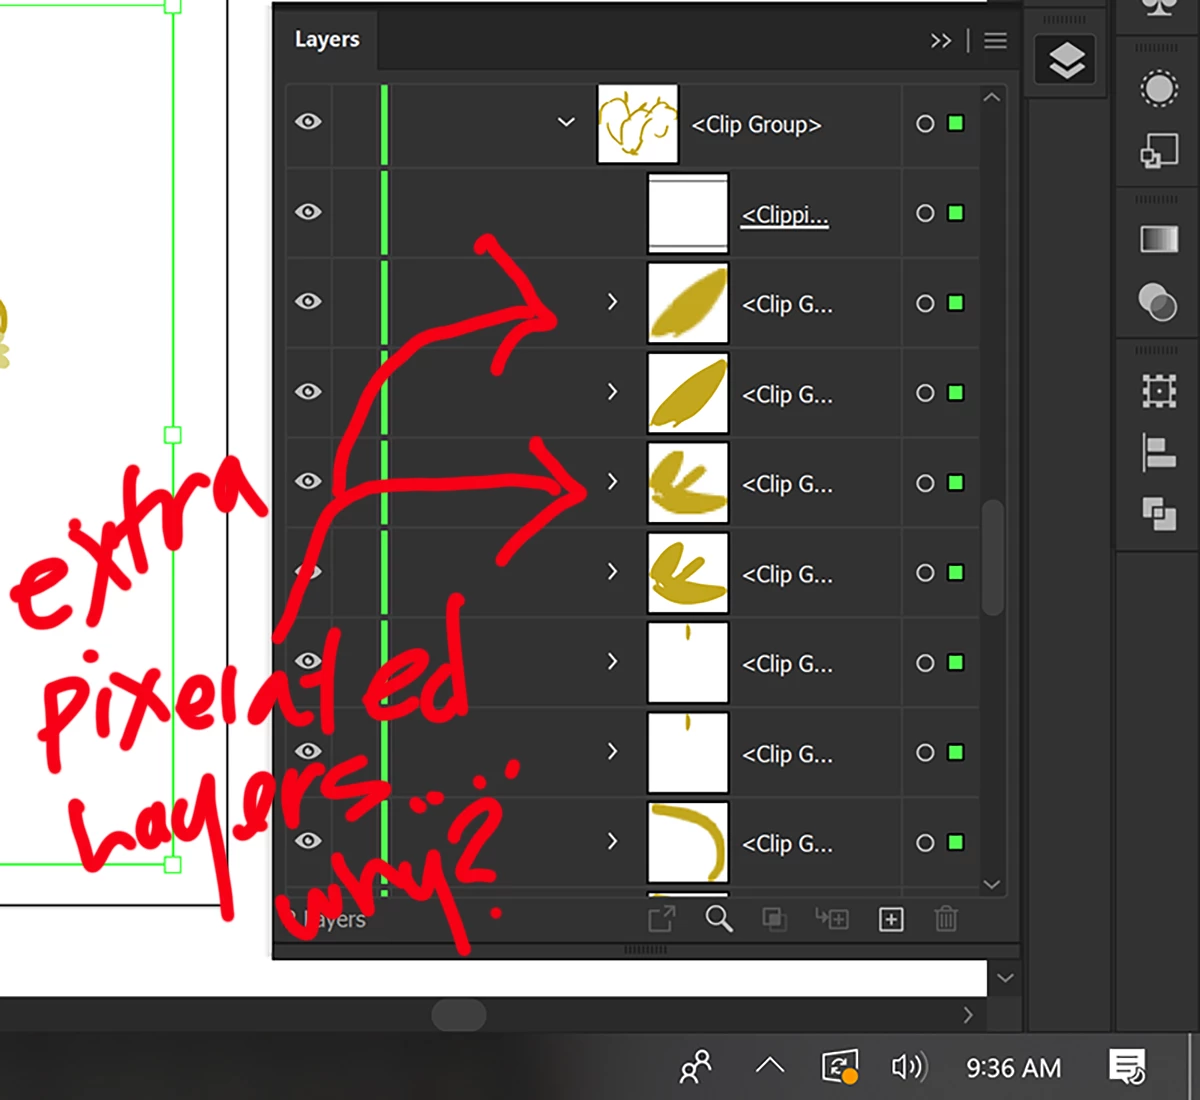Open the Pathfinder panel dock icon
Image resolution: width=1200 pixels, height=1100 pixels.
[x=1158, y=514]
